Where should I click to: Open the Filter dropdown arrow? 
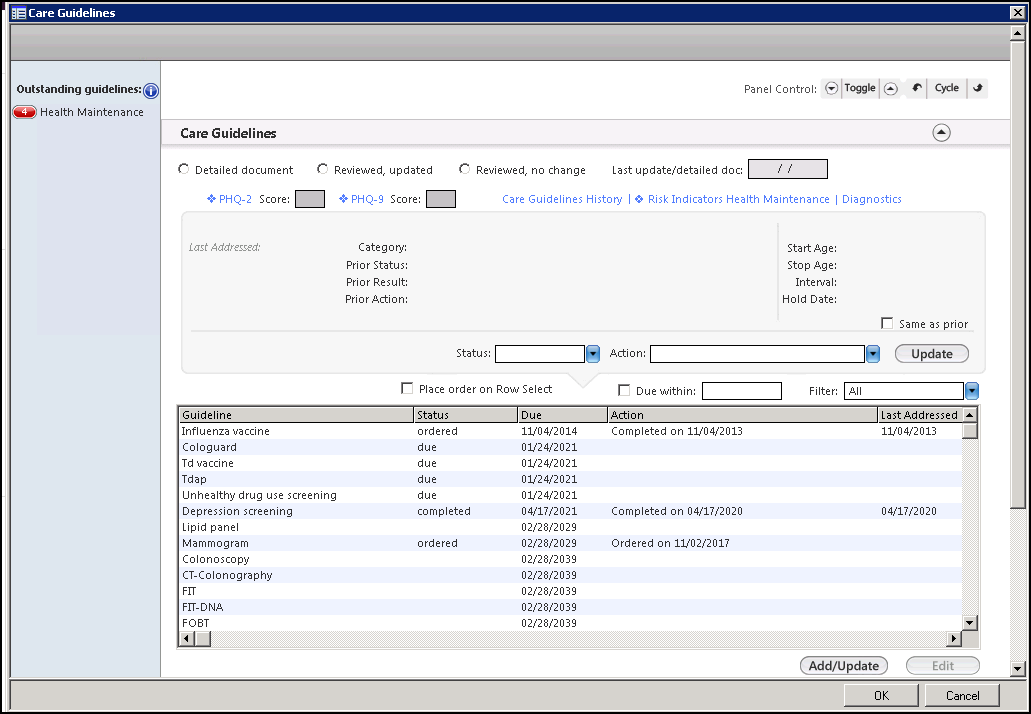pyautogui.click(x=971, y=391)
